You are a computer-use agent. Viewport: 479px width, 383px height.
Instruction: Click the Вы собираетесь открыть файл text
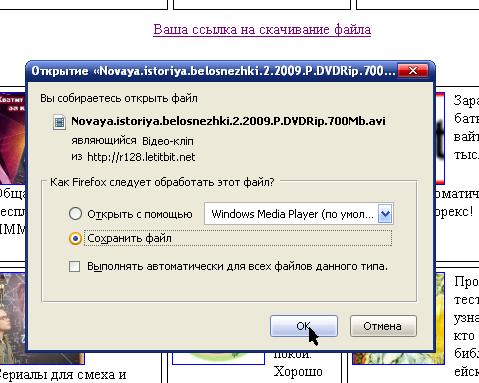click(119, 99)
